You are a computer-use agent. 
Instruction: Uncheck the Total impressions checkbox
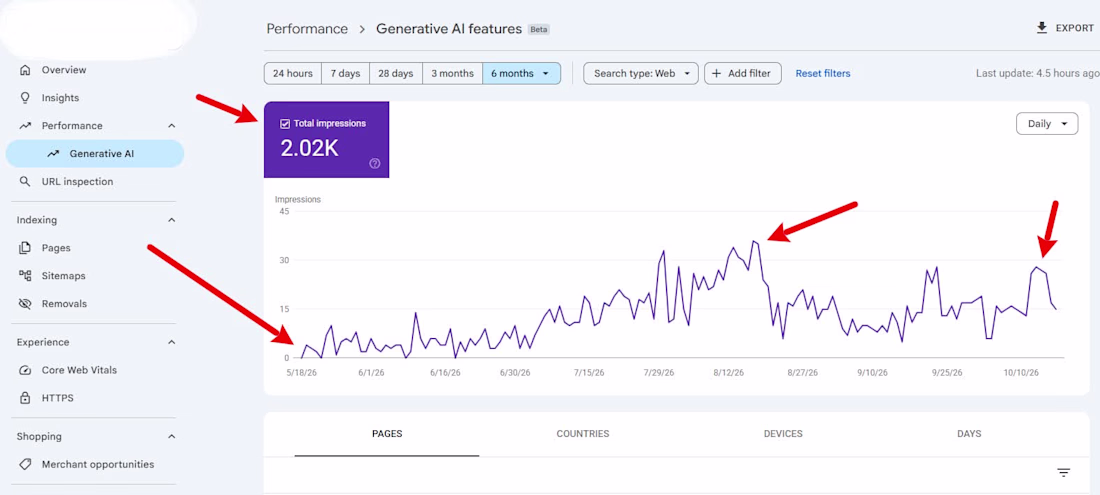pos(285,123)
